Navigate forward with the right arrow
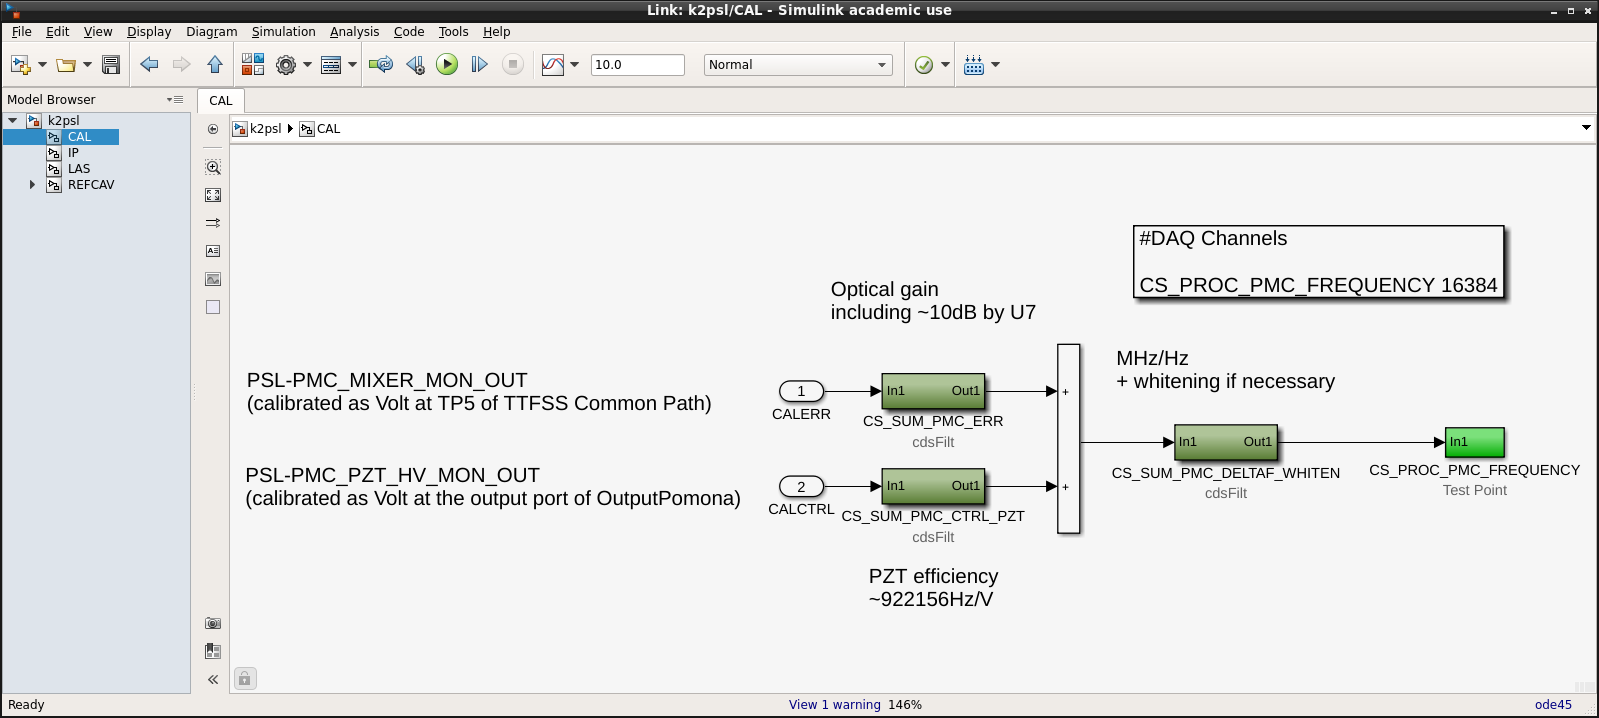The height and width of the screenshot is (718, 1599). 181,65
